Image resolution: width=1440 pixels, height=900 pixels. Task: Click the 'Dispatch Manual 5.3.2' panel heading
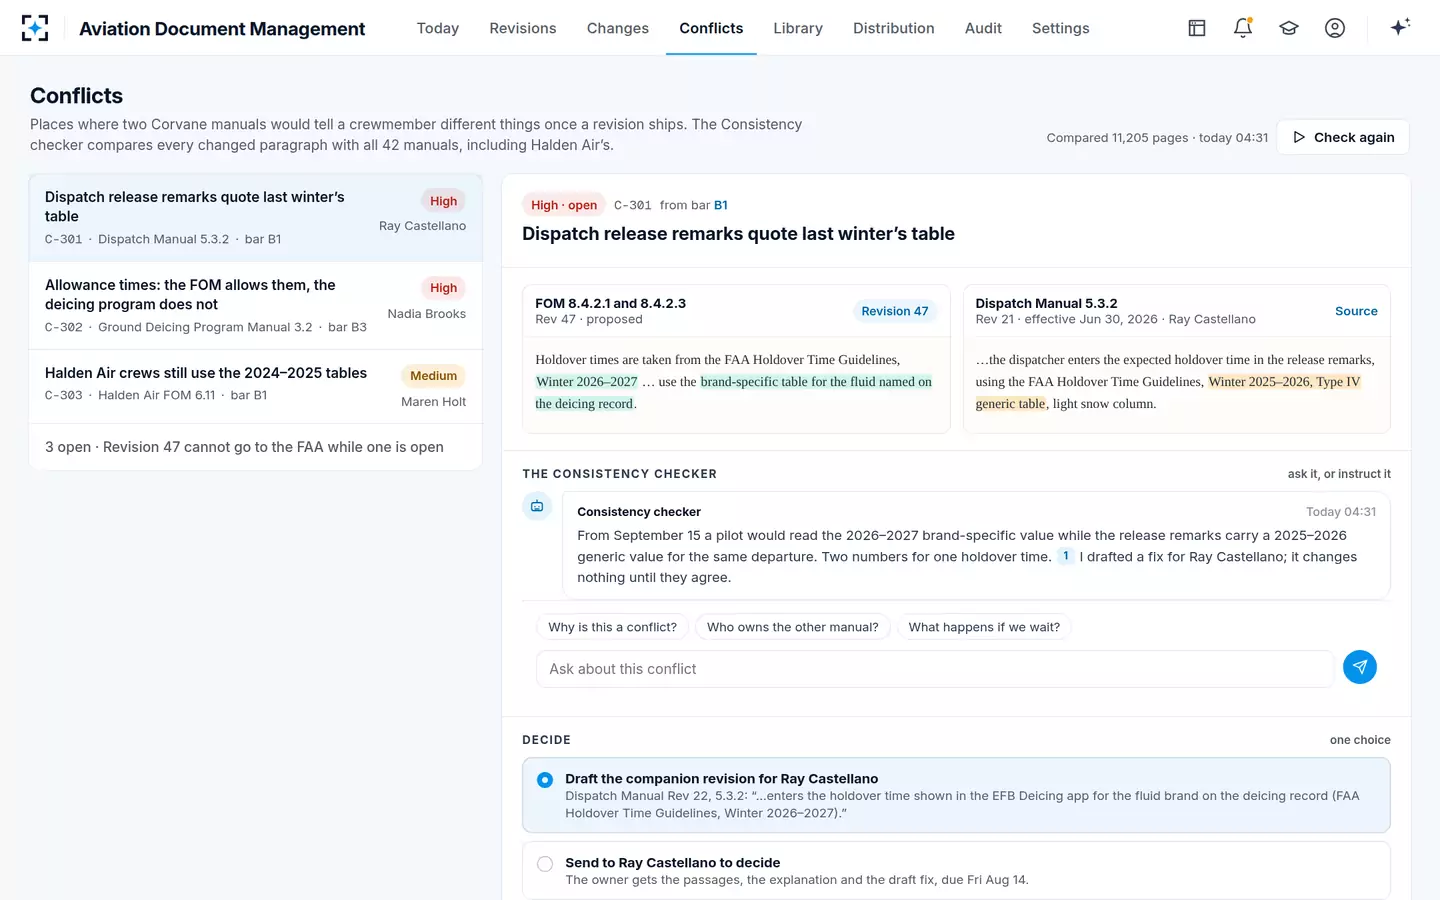click(x=1046, y=303)
